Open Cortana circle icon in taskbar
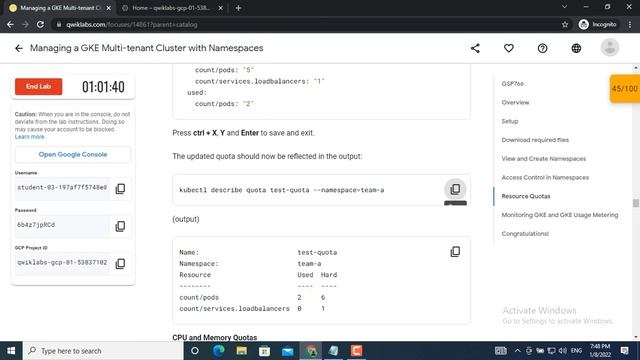The width and height of the screenshot is (640, 360). click(x=195, y=351)
